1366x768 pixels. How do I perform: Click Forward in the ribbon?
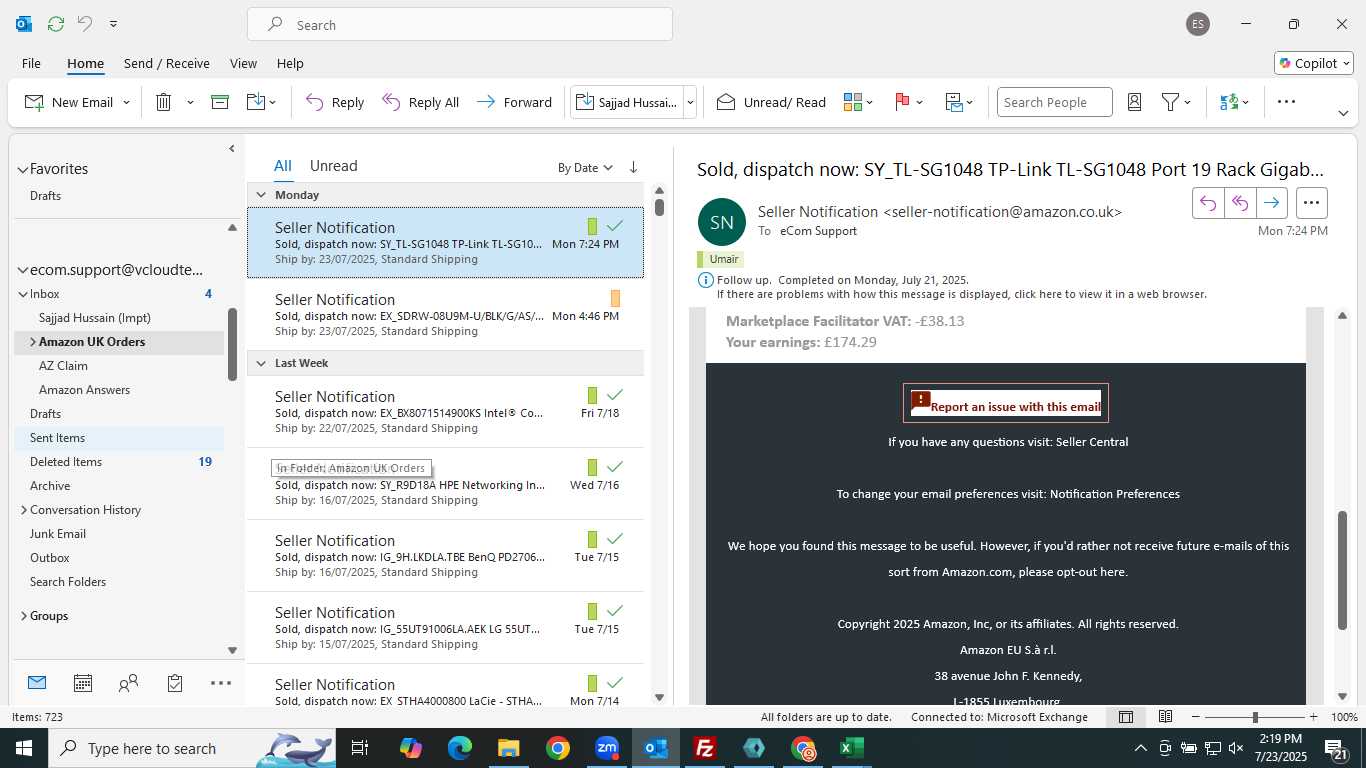[514, 102]
